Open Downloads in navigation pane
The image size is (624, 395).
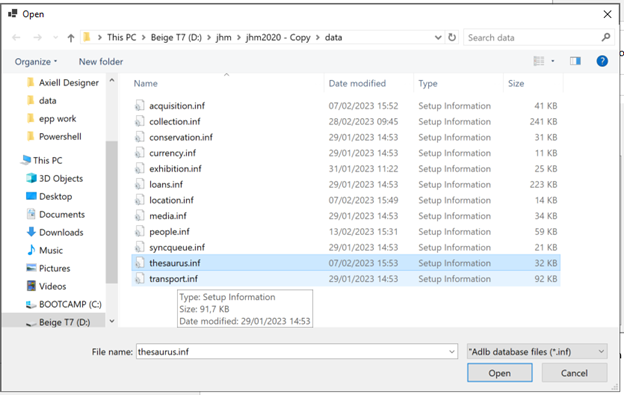pos(55,232)
